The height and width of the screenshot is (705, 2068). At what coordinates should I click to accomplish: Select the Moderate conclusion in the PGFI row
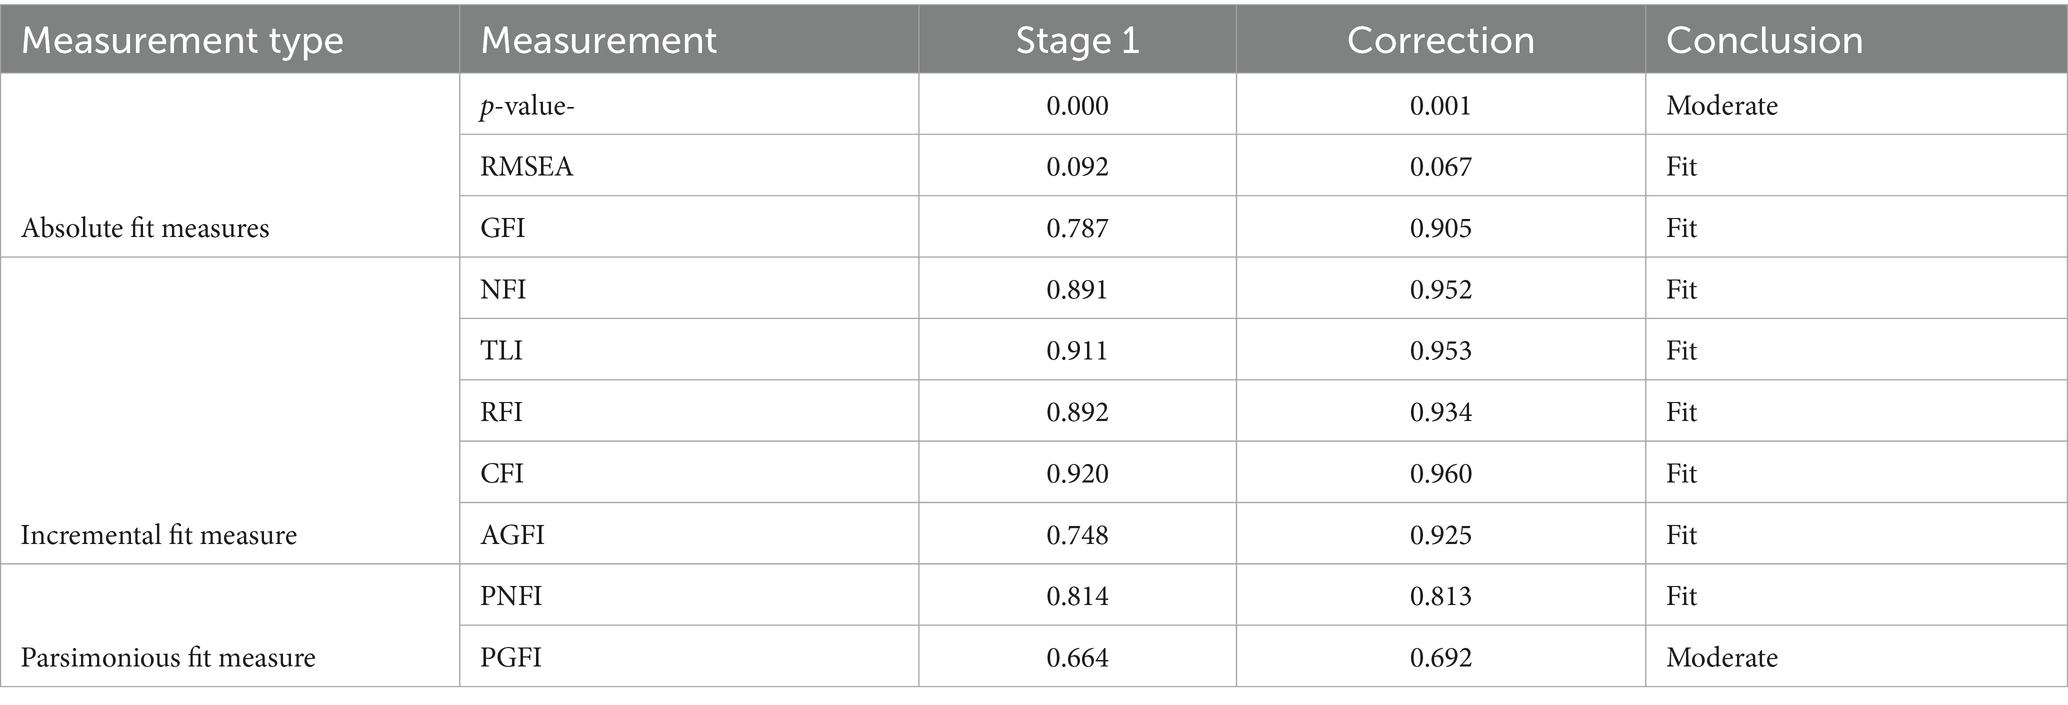coord(1721,658)
